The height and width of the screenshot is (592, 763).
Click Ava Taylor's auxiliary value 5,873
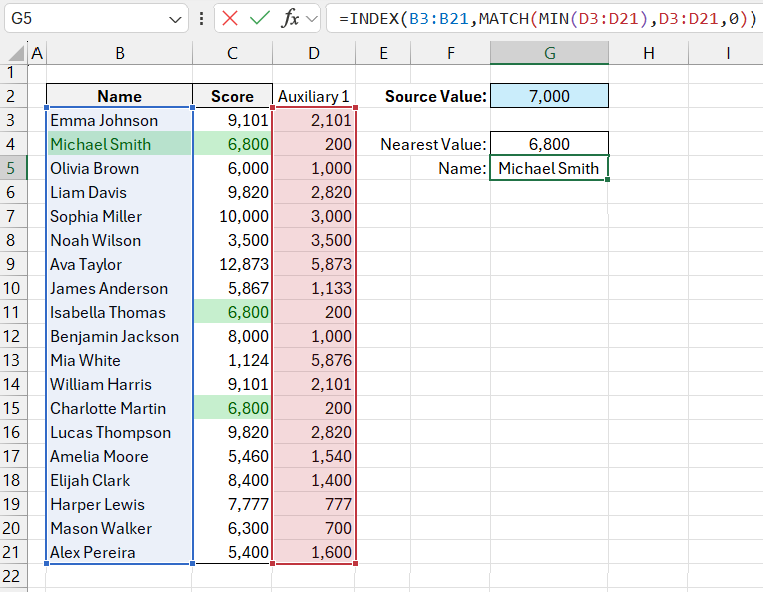click(314, 264)
